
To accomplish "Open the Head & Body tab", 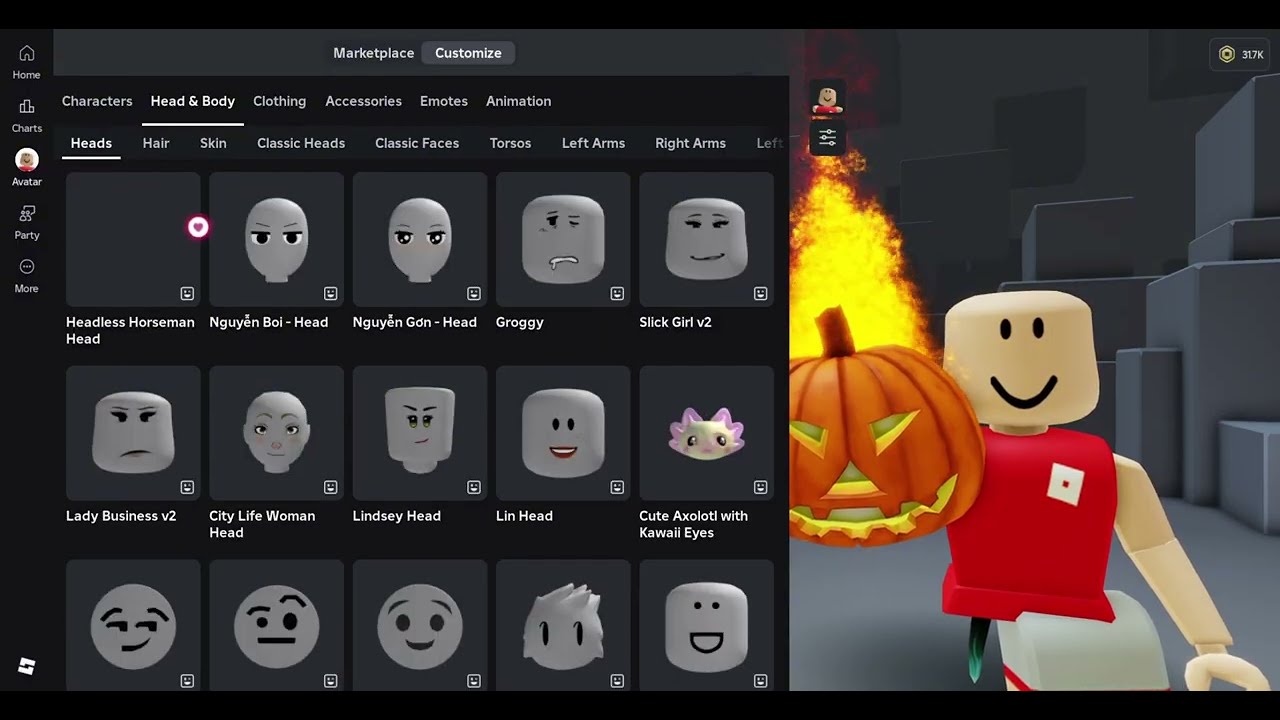I will [x=193, y=101].
